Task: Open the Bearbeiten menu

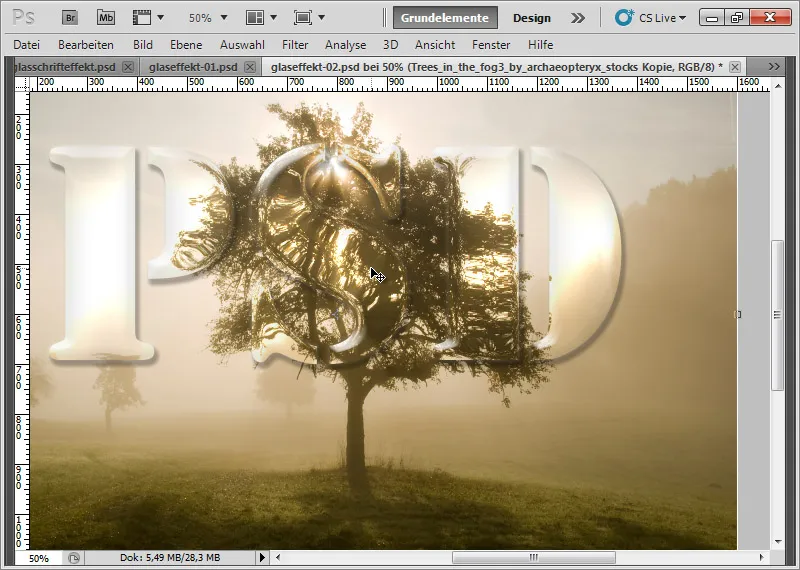Action: click(86, 45)
